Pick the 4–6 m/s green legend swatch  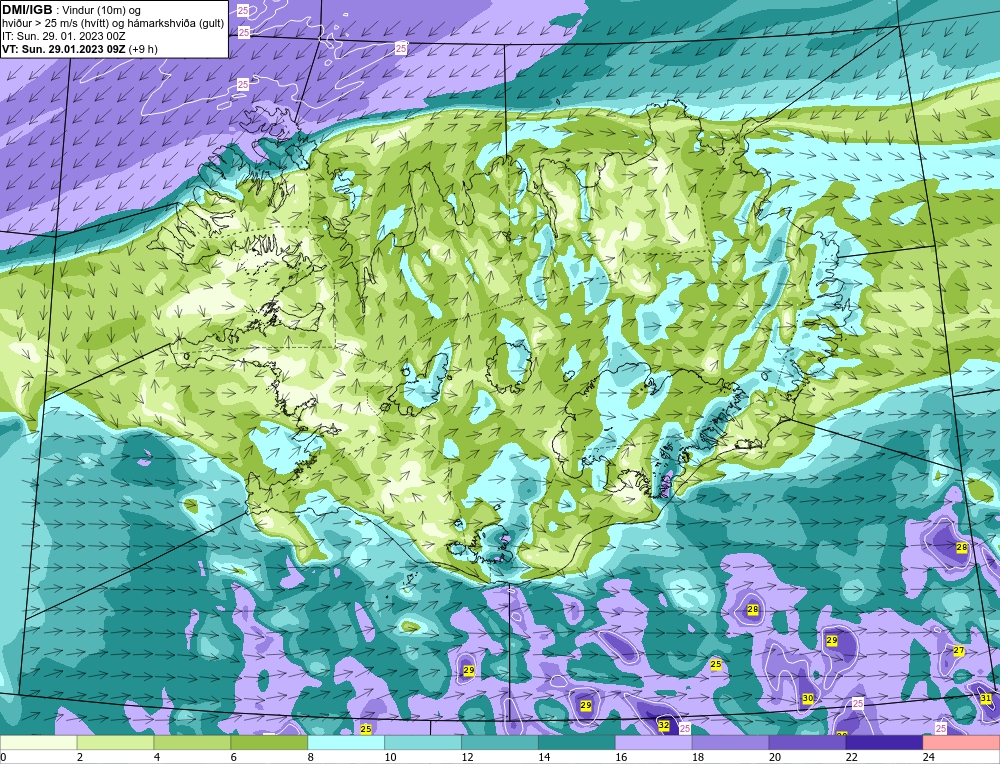click(x=192, y=743)
